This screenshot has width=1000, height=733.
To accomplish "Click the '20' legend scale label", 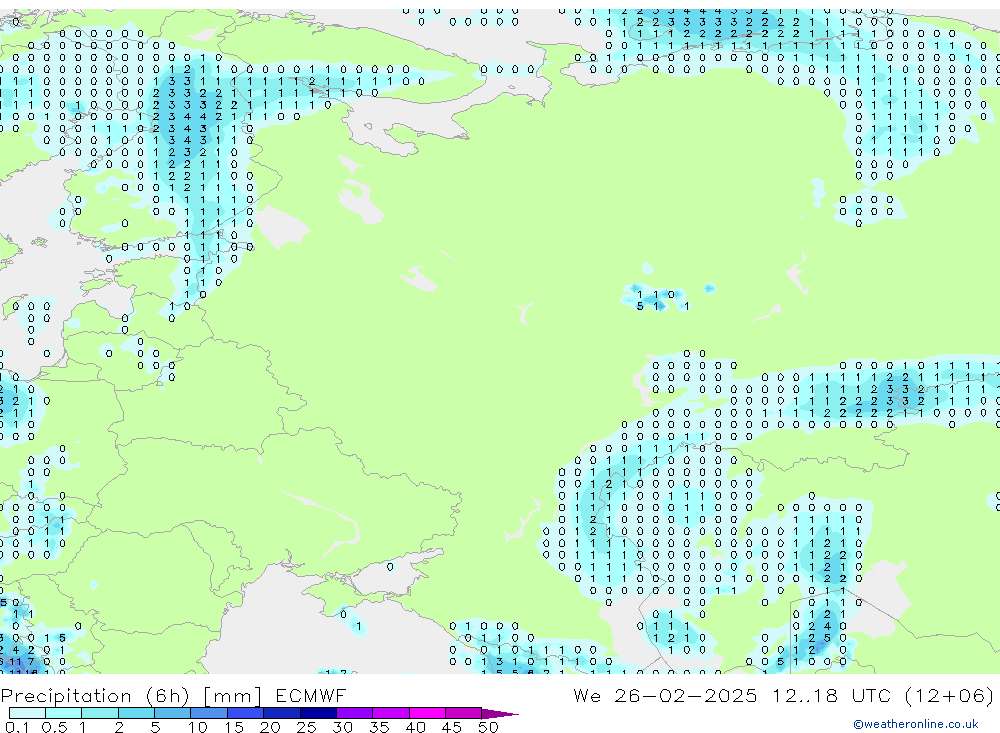I will point(270,727).
